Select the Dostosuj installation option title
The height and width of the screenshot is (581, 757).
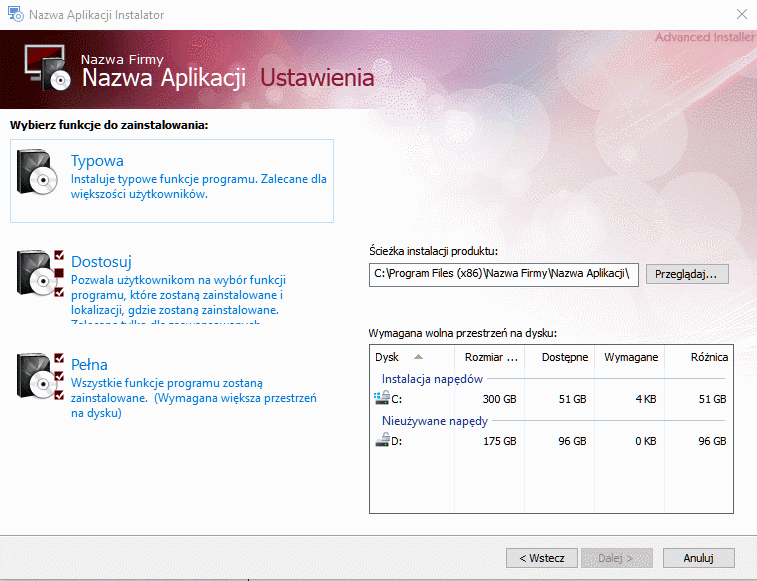(x=101, y=262)
